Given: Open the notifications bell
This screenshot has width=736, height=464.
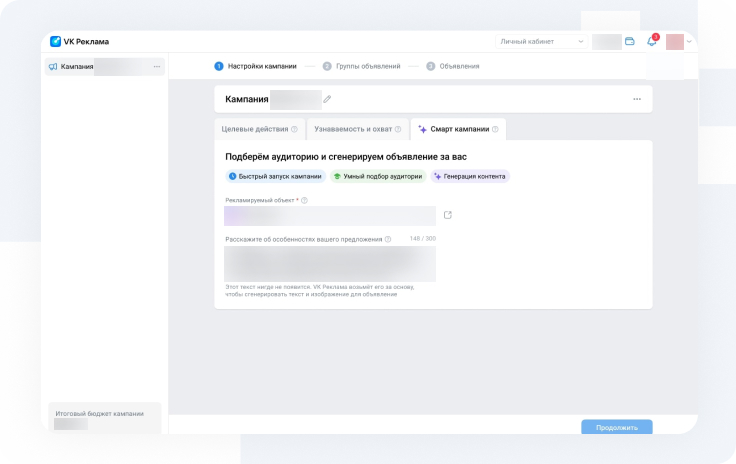Looking at the screenshot, I should click(x=651, y=41).
